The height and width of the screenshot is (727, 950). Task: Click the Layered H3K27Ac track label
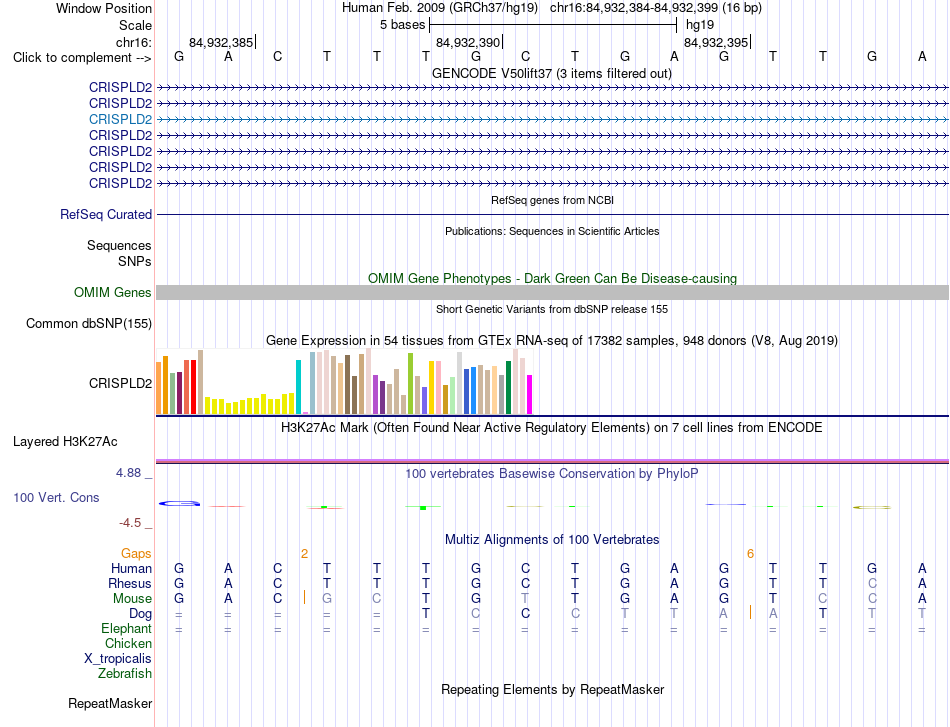pos(65,442)
